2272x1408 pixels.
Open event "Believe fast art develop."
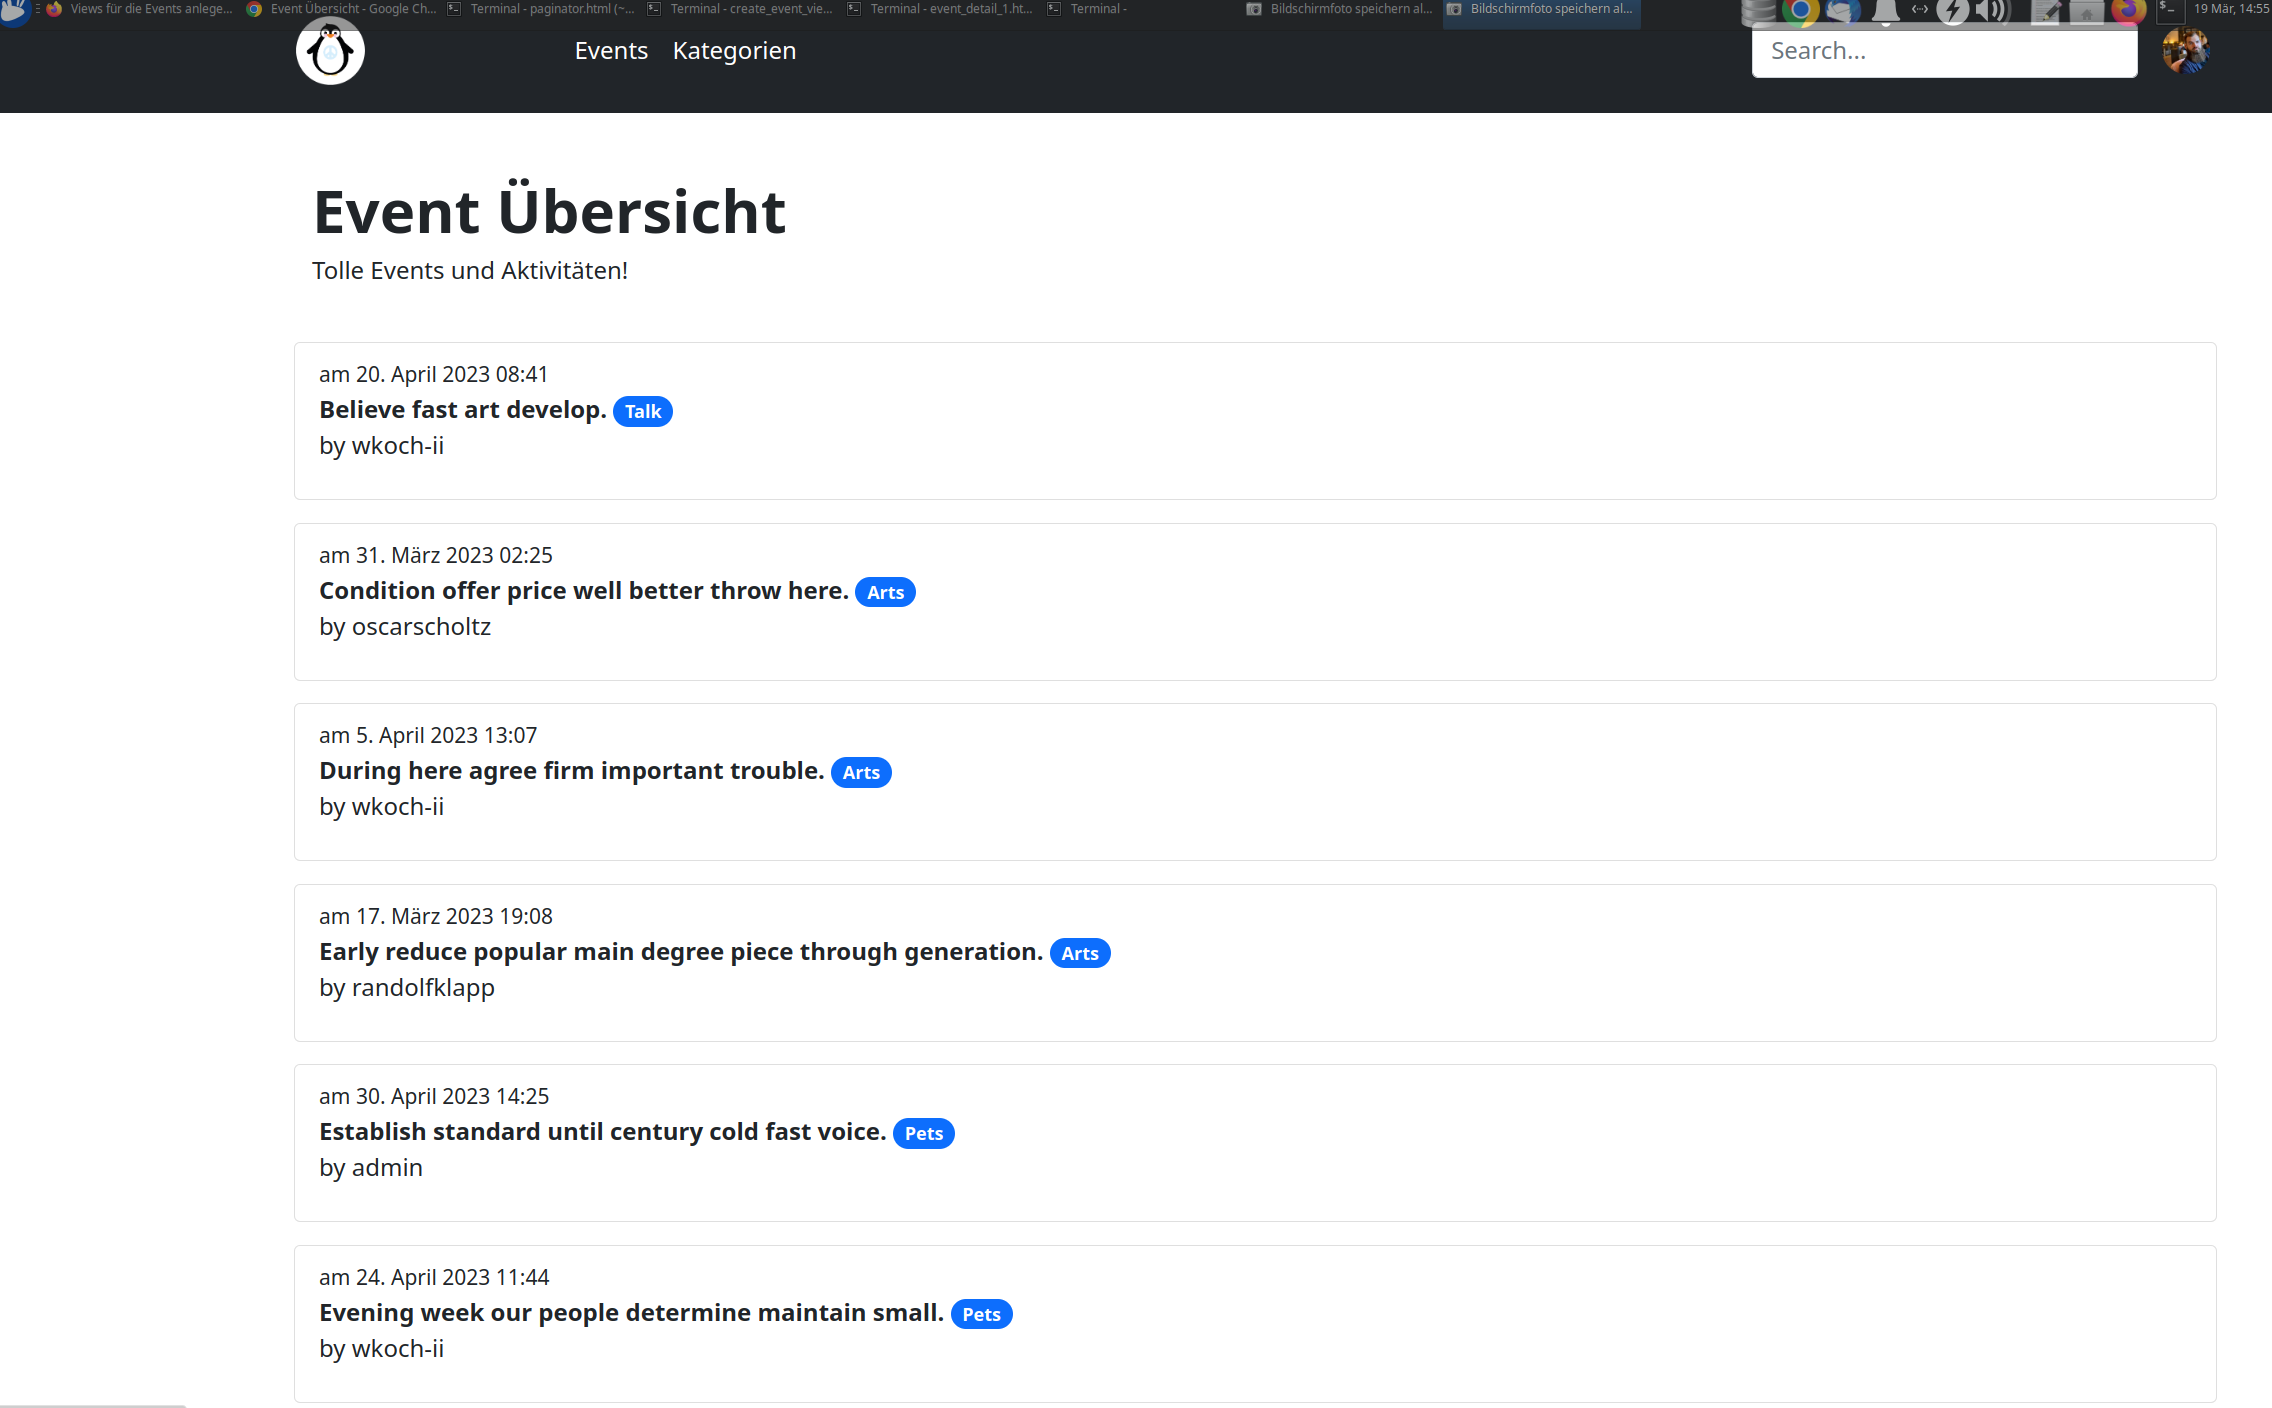462,410
